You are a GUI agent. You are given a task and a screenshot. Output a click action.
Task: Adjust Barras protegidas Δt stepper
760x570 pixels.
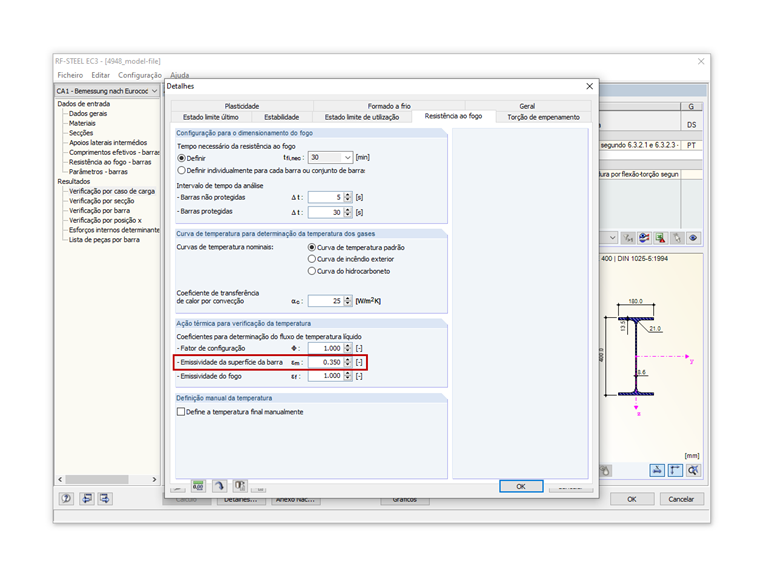348,212
